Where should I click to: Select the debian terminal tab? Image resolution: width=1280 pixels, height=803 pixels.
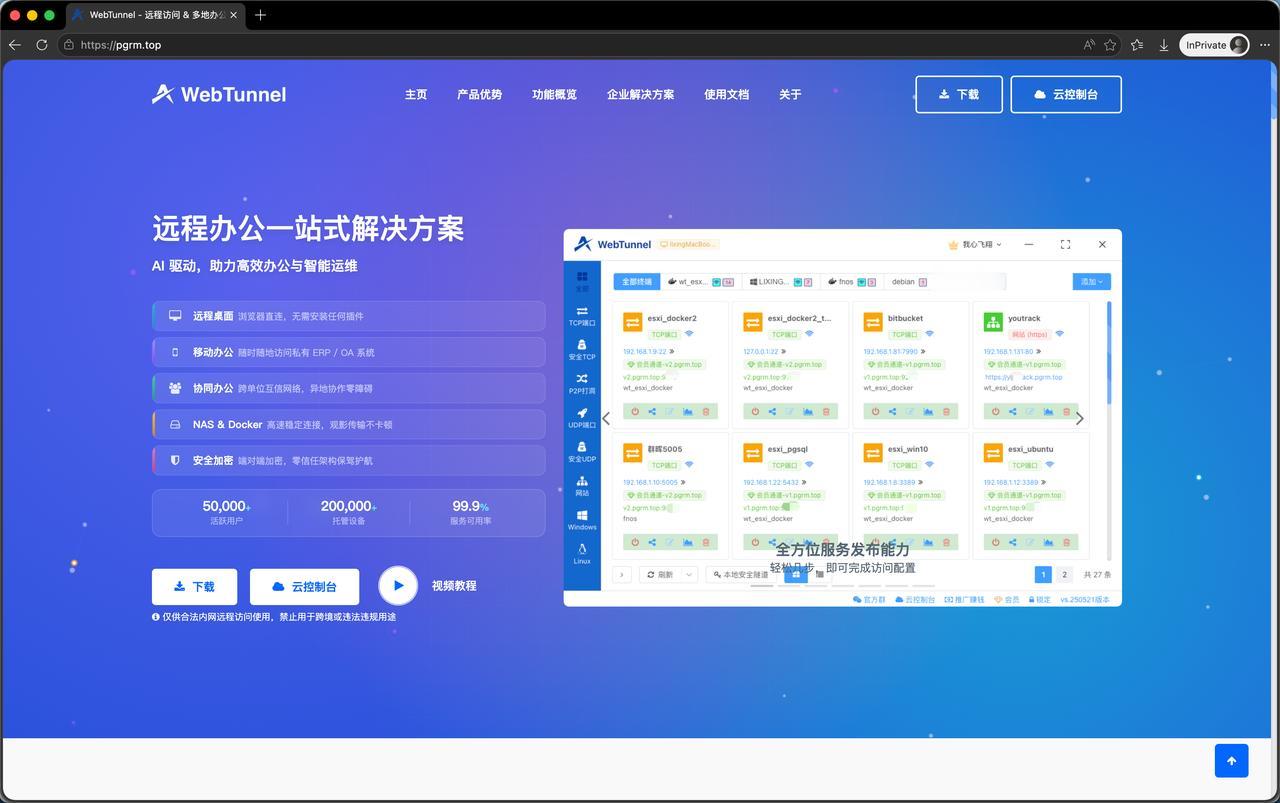pyautogui.click(x=908, y=282)
